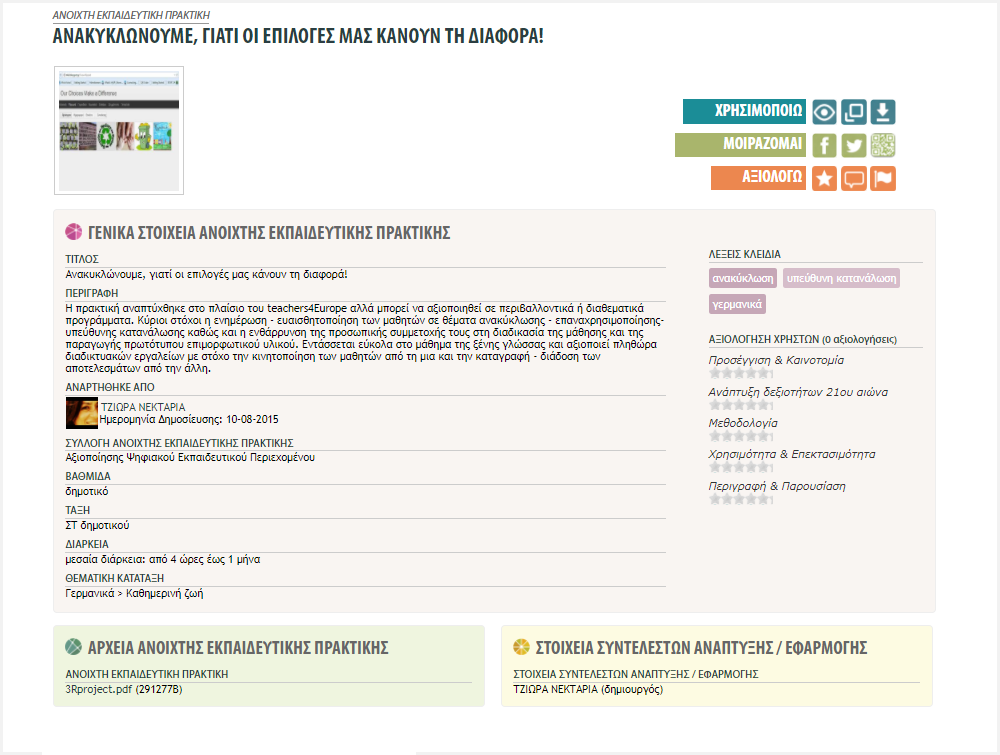Select the υπεύθυνη κατανάλωση keyword tag

pos(841,277)
